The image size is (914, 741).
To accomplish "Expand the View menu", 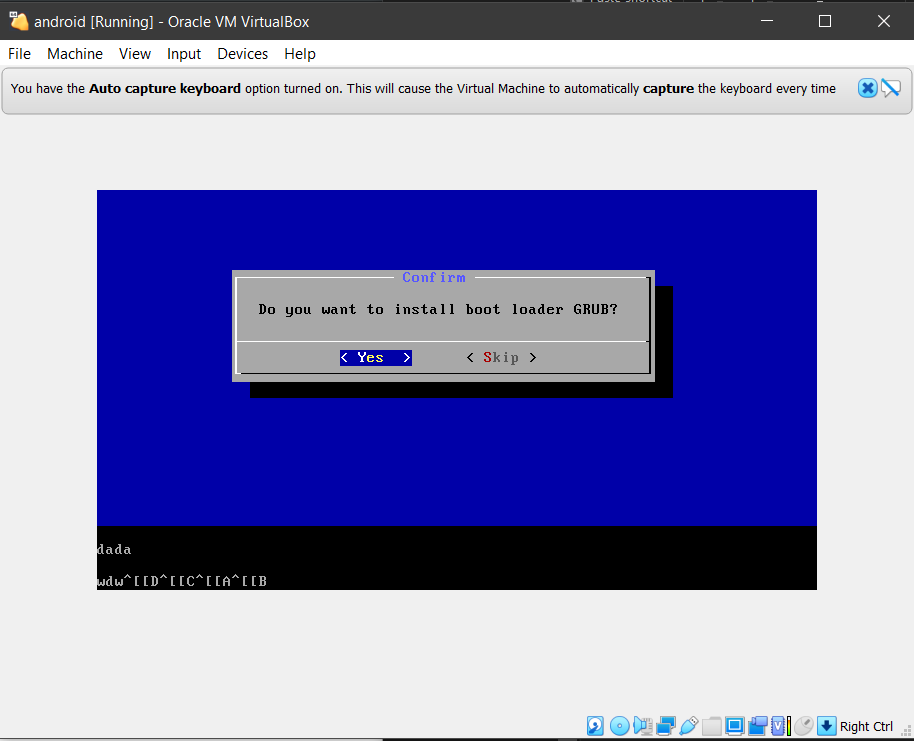I will [135, 54].
